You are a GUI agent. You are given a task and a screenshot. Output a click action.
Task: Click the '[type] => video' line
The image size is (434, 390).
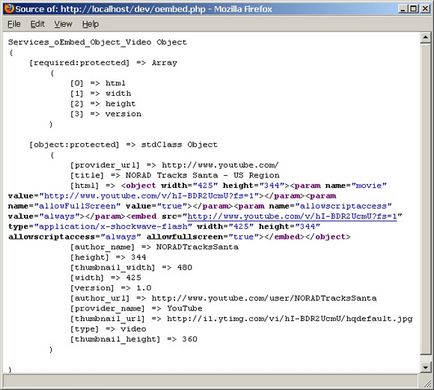point(108,329)
